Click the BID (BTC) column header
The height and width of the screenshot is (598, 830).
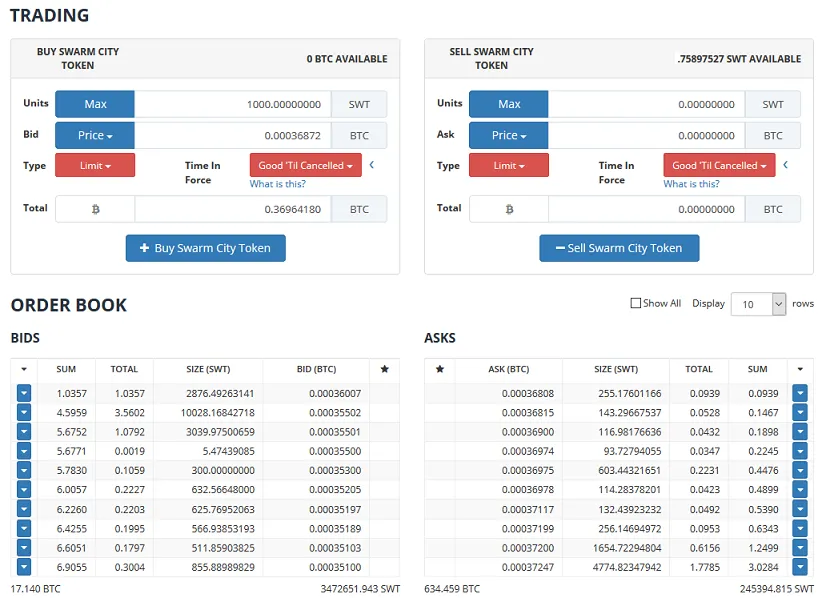(316, 369)
